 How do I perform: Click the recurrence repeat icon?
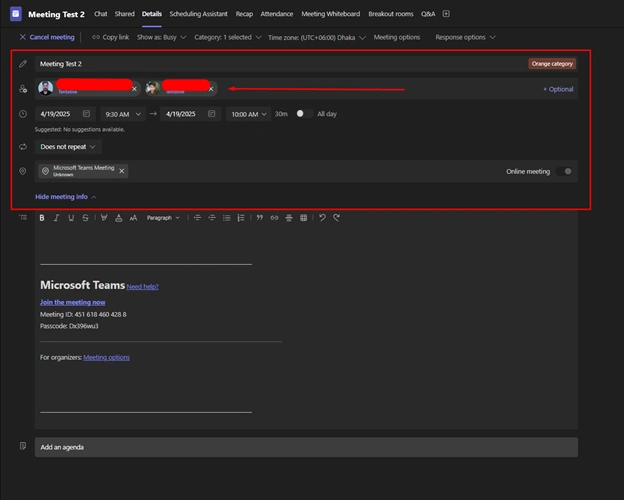click(x=23, y=146)
